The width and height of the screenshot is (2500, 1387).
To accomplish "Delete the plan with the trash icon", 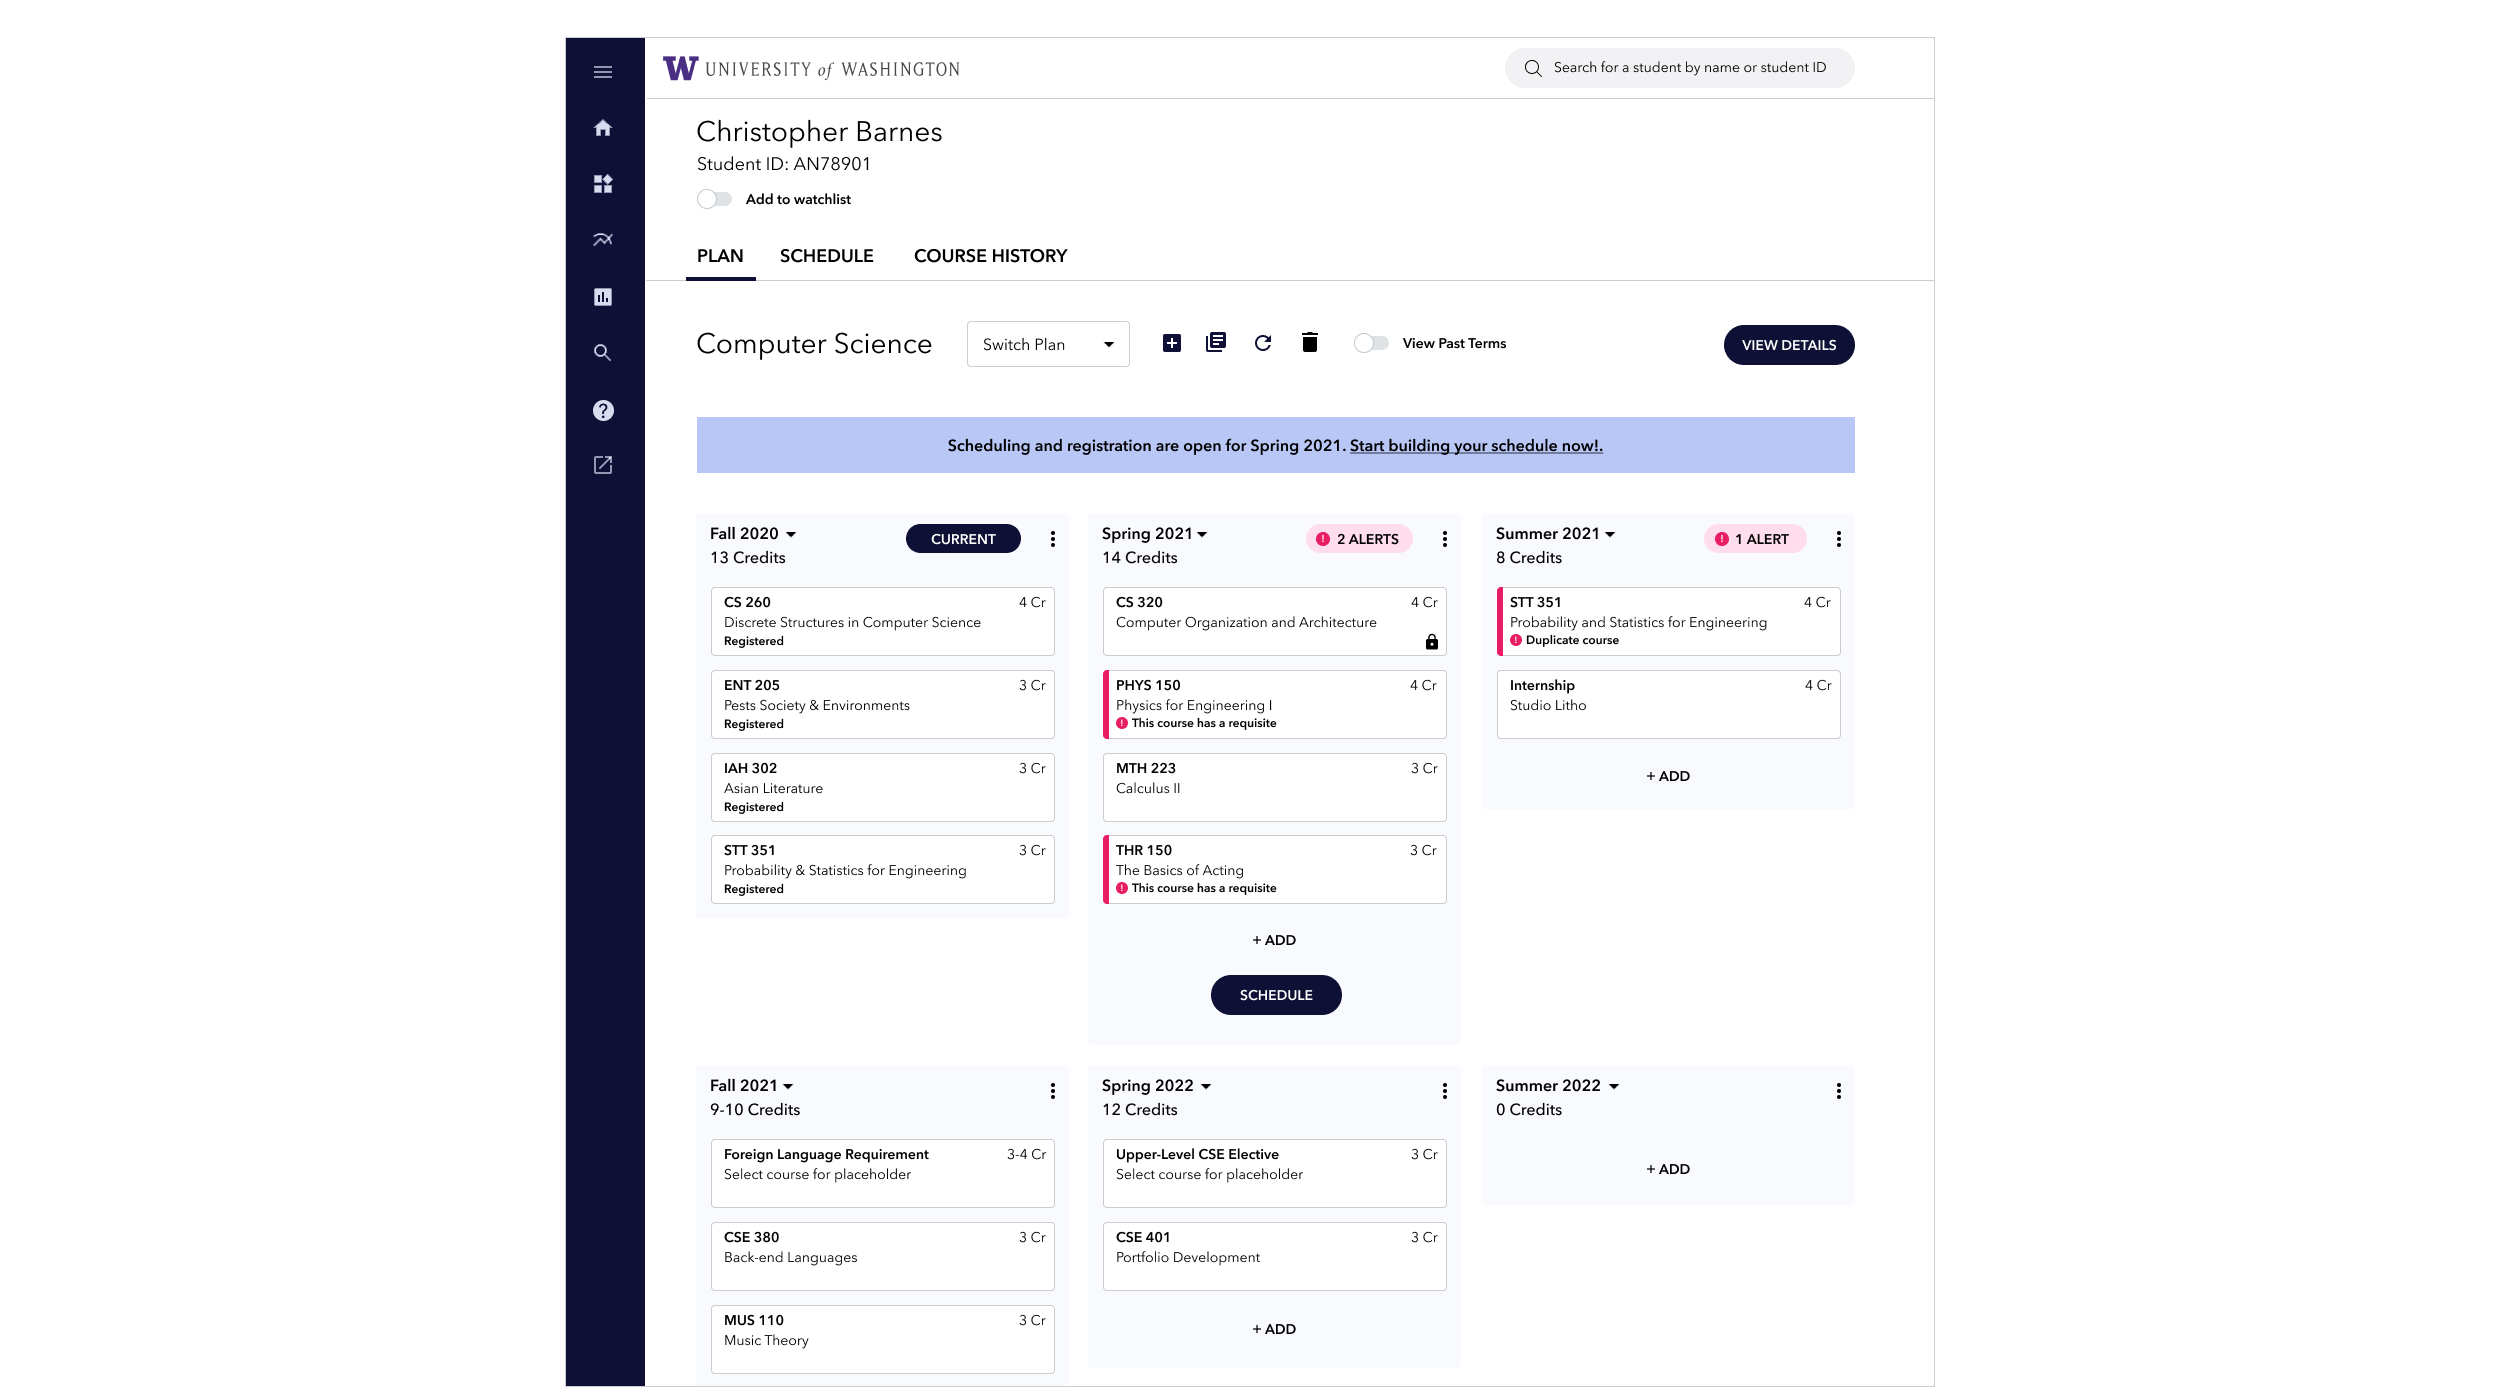I will 1309,343.
